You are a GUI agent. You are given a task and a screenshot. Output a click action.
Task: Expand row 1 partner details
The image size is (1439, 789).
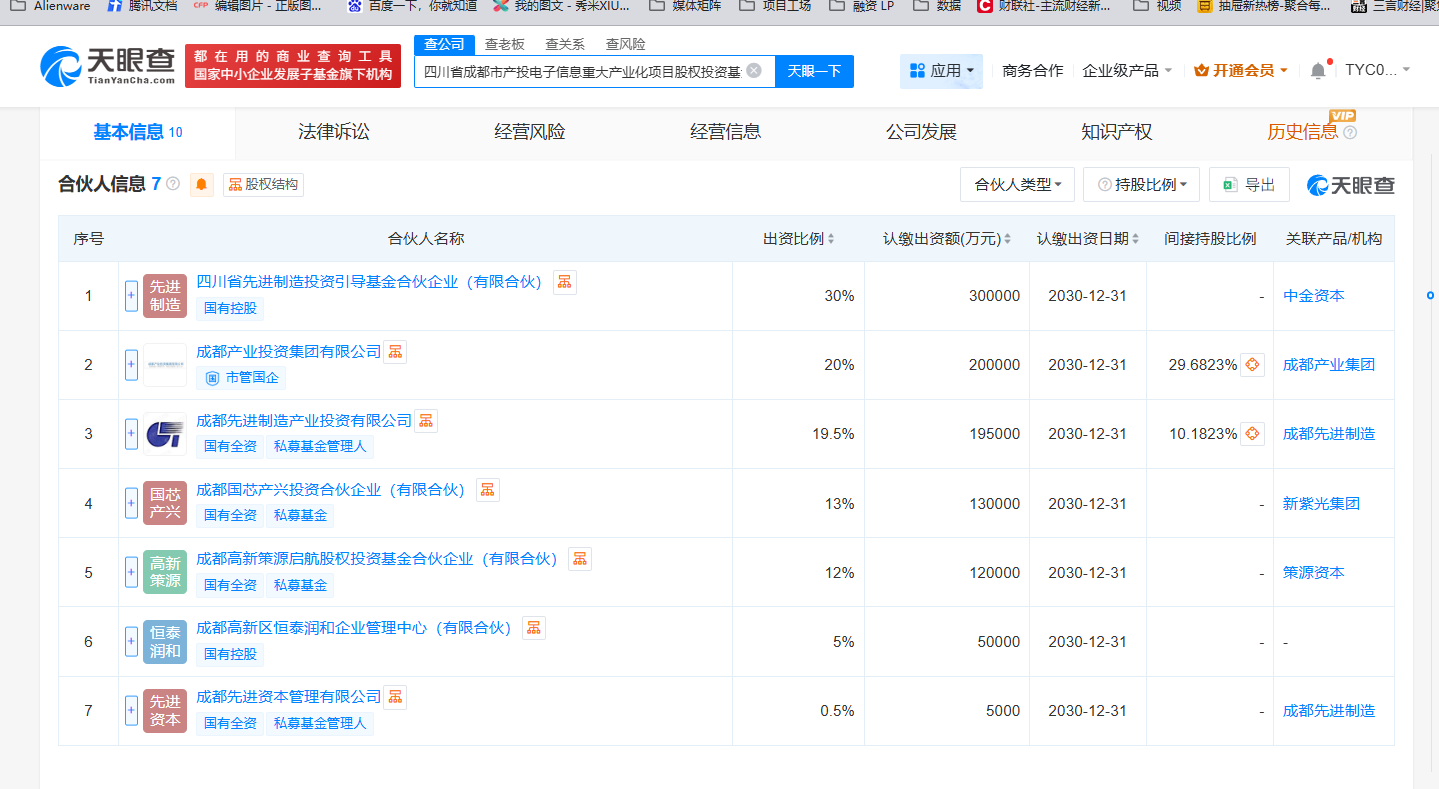(x=131, y=296)
